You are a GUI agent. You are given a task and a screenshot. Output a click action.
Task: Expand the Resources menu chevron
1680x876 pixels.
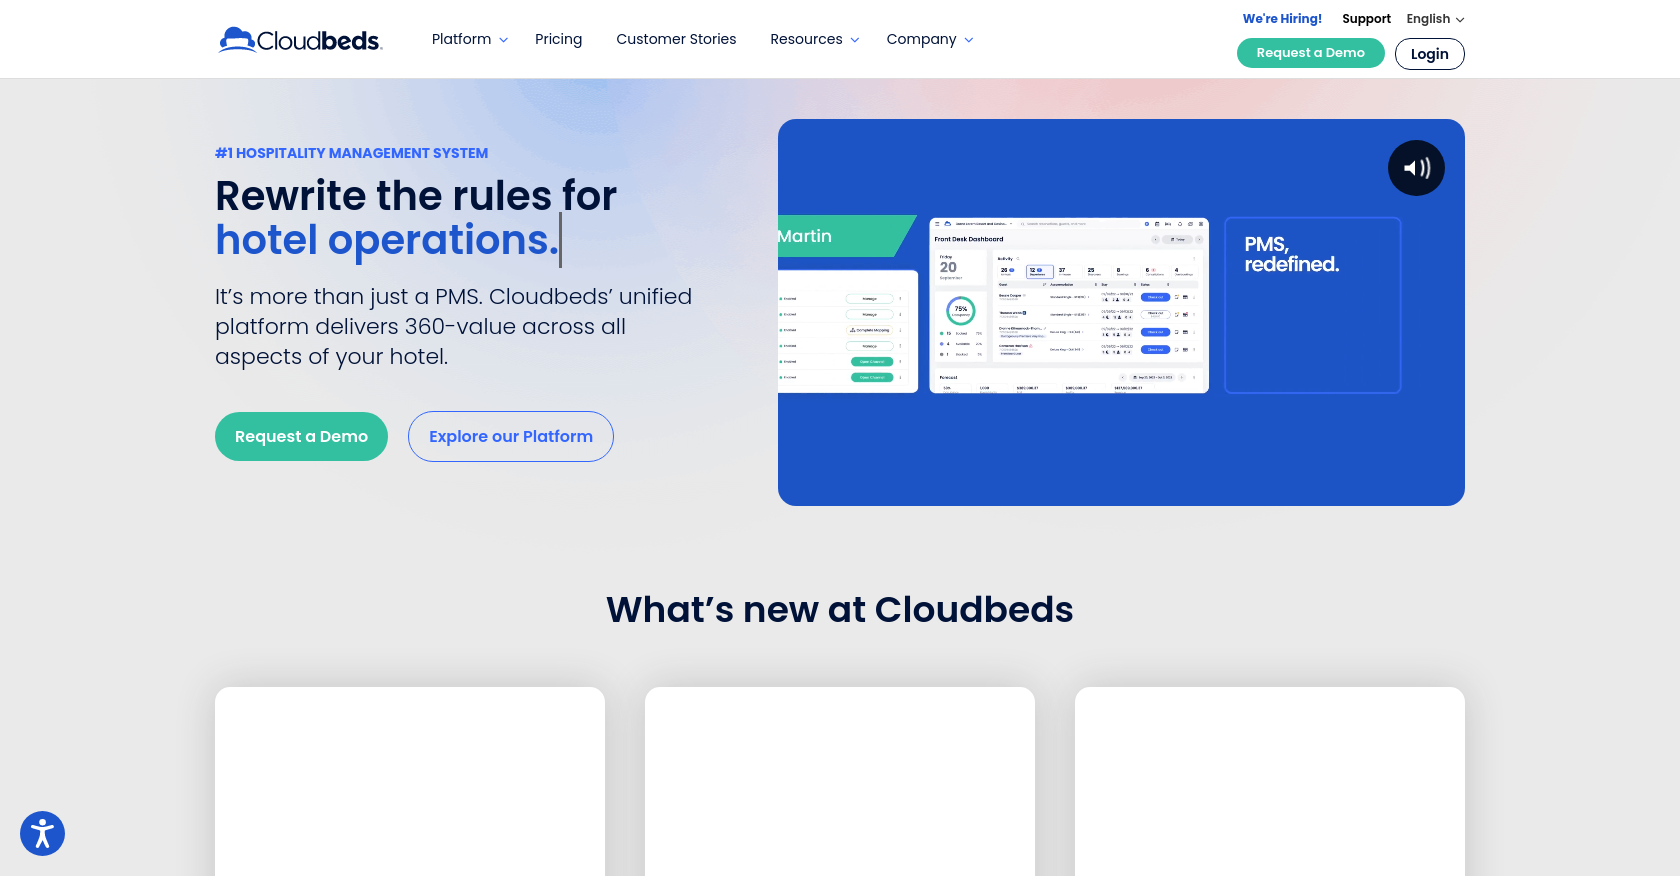(855, 40)
